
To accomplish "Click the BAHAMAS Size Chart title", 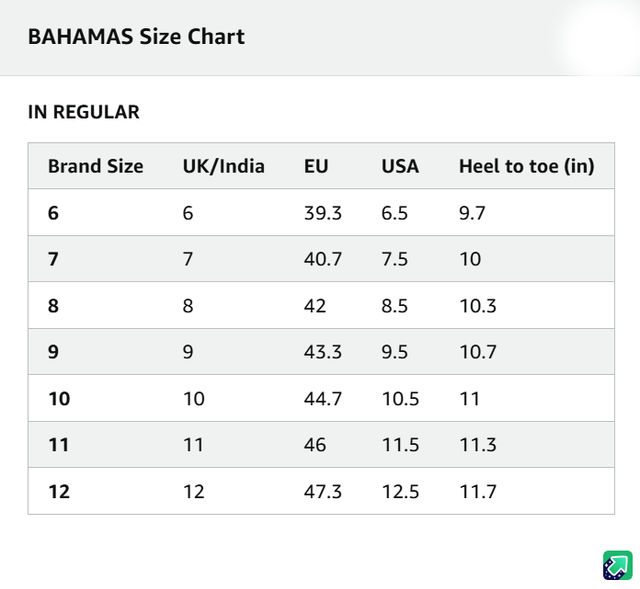I will (x=136, y=36).
